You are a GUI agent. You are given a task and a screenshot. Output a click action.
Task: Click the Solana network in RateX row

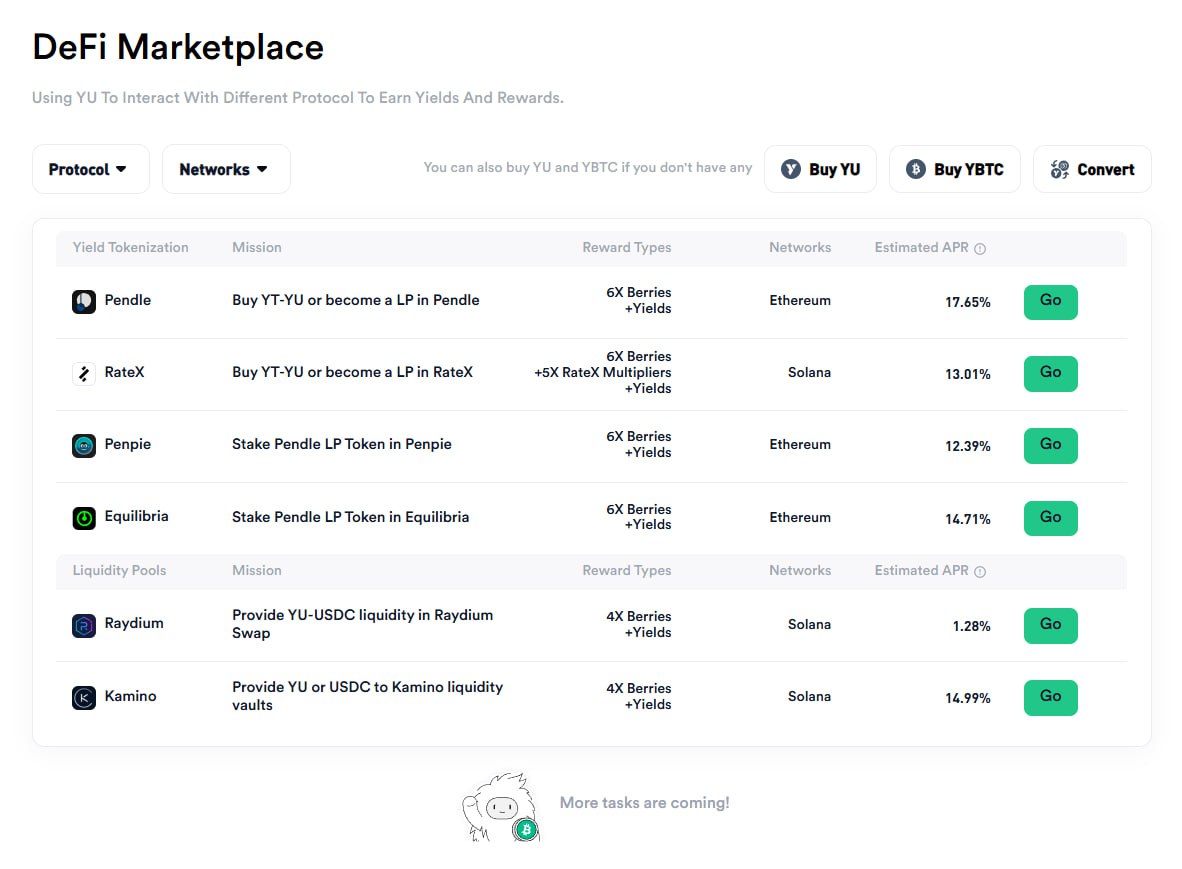click(x=810, y=372)
